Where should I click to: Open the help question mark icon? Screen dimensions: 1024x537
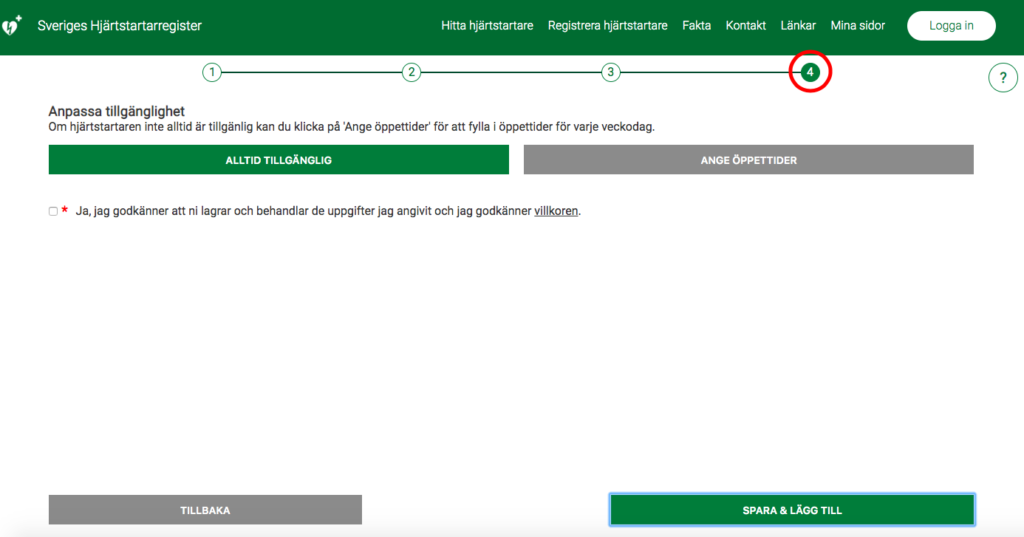[x=1003, y=78]
